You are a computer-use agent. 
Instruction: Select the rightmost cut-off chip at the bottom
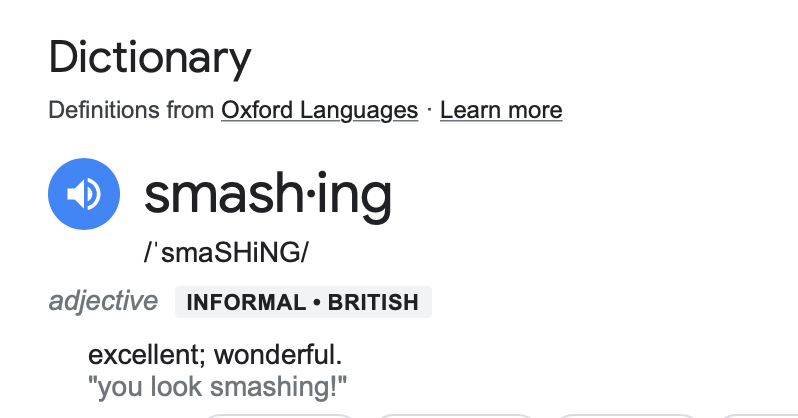coord(755,414)
